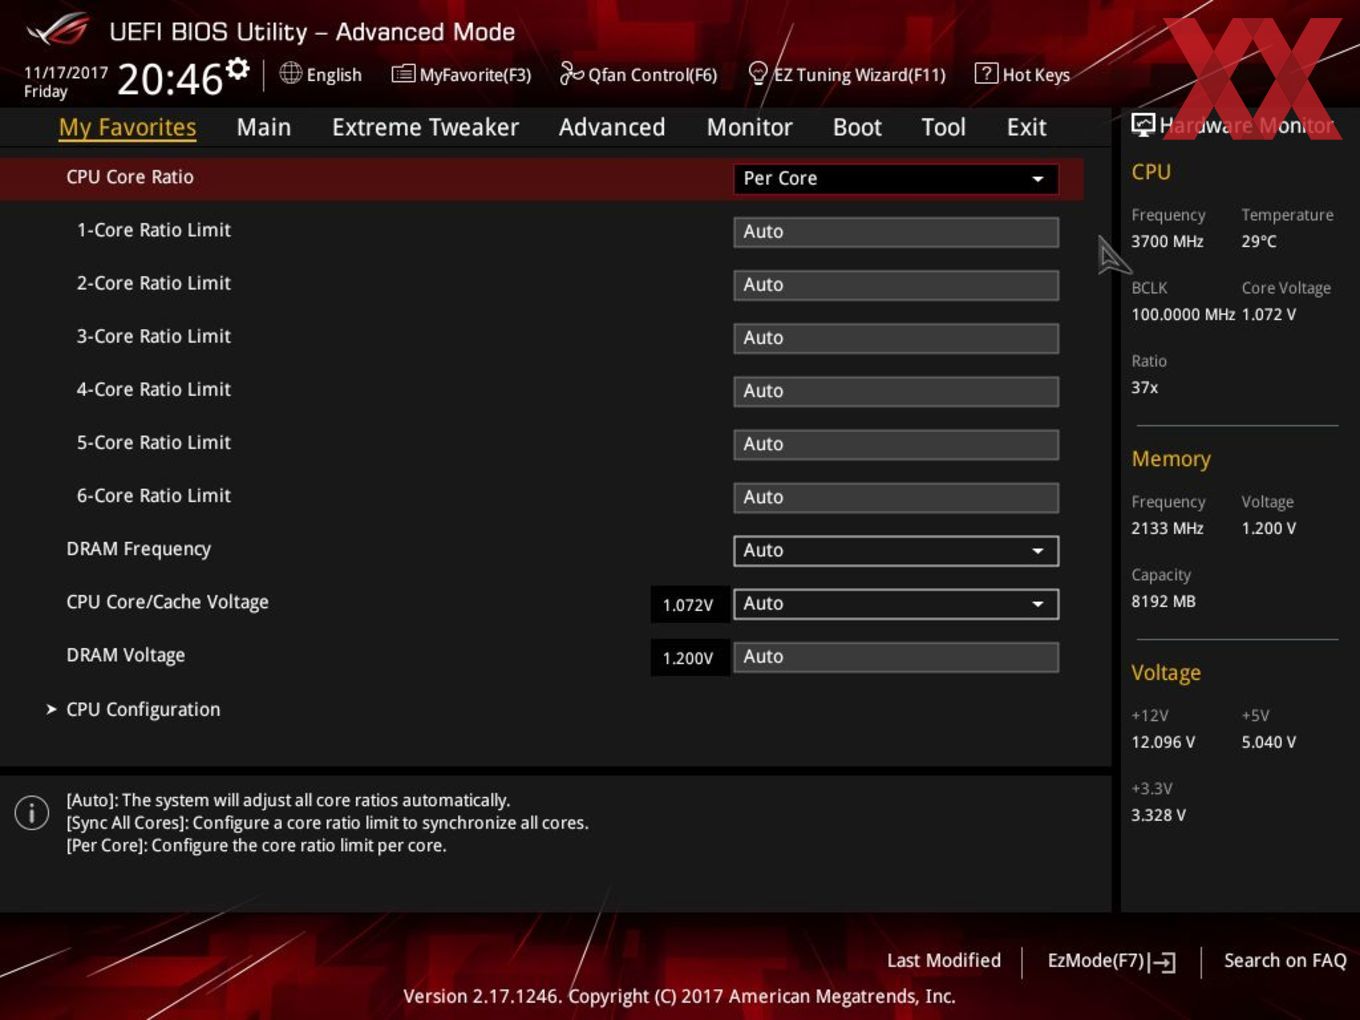Click the globe language icon

[290, 73]
